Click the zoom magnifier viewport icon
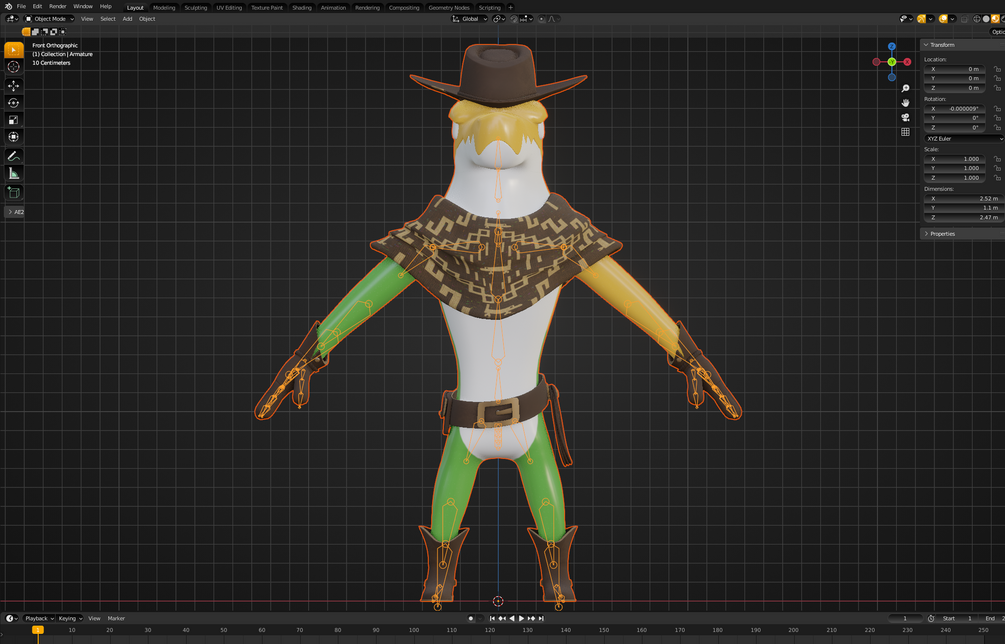The width and height of the screenshot is (1005, 644). [x=905, y=88]
